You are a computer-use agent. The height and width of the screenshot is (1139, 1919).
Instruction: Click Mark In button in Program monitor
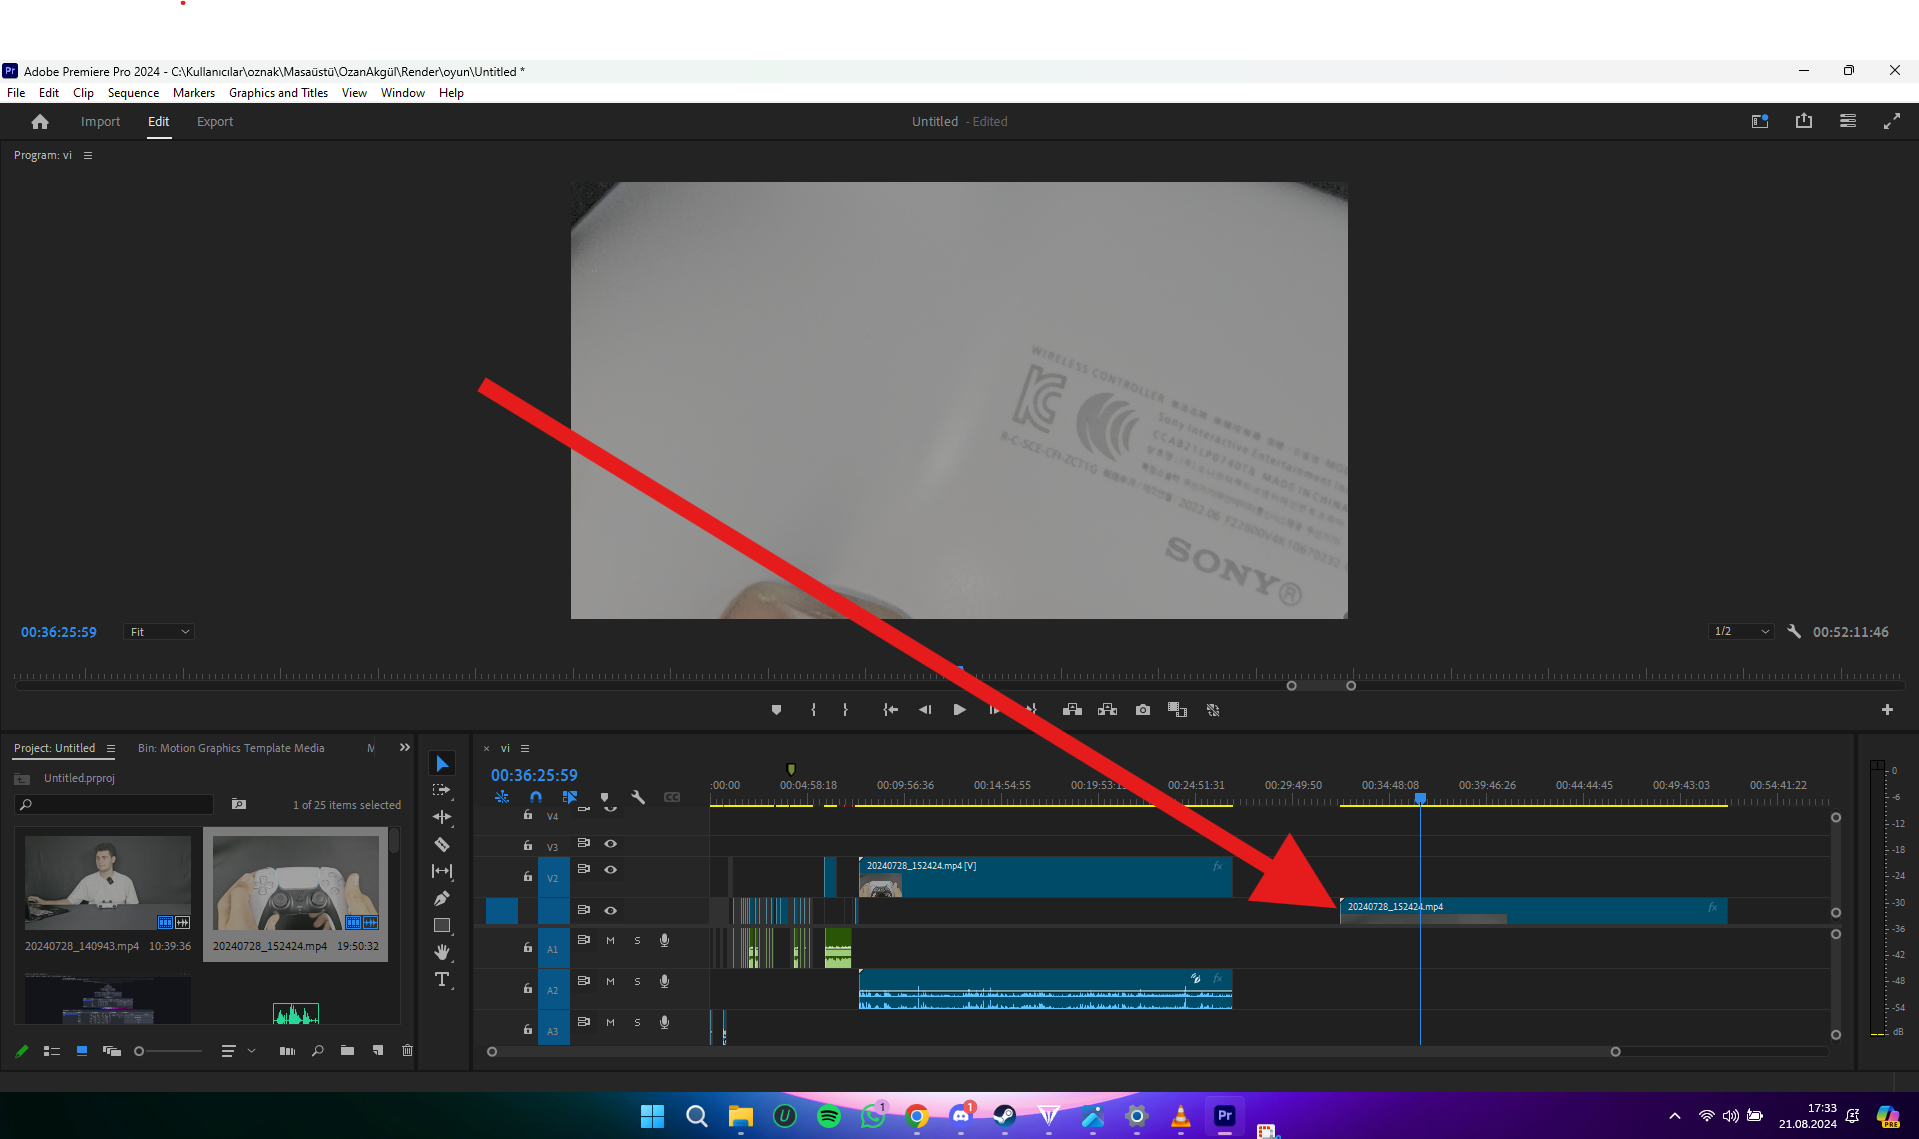pos(813,710)
